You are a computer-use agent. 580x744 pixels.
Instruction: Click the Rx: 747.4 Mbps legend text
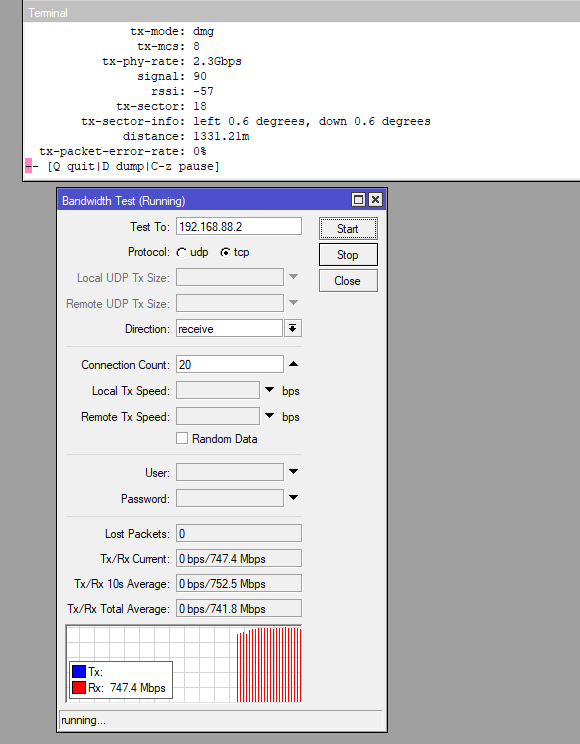click(127, 688)
